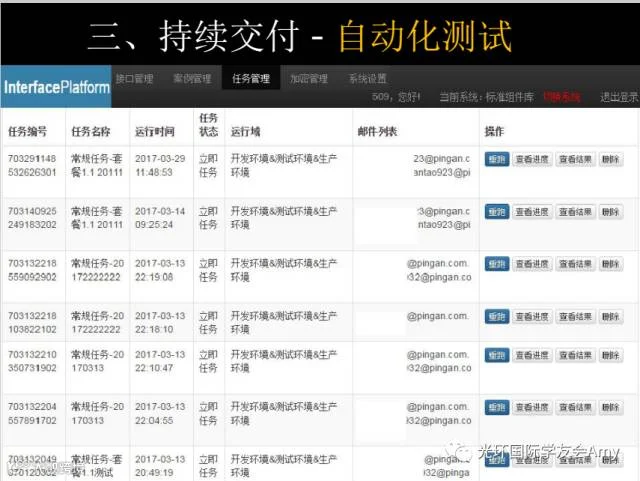Click the 任务编号 column header
The image size is (640, 481).
click(27, 131)
